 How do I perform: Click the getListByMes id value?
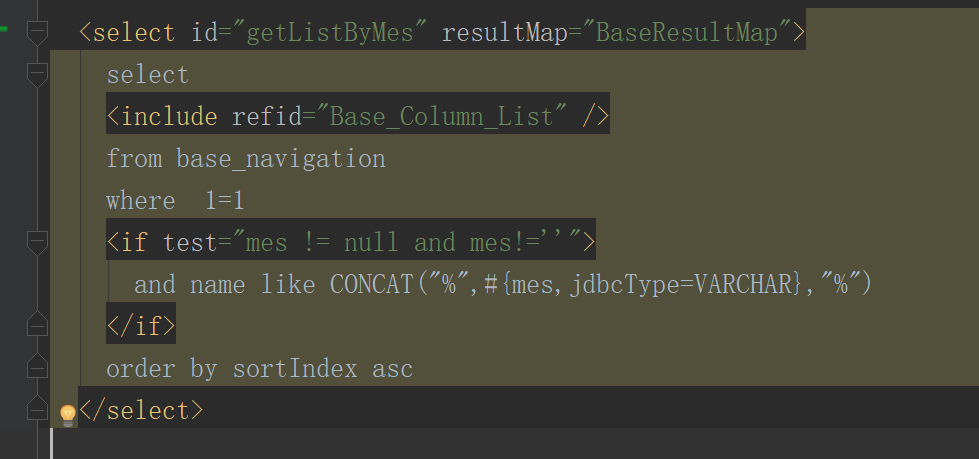point(329,33)
